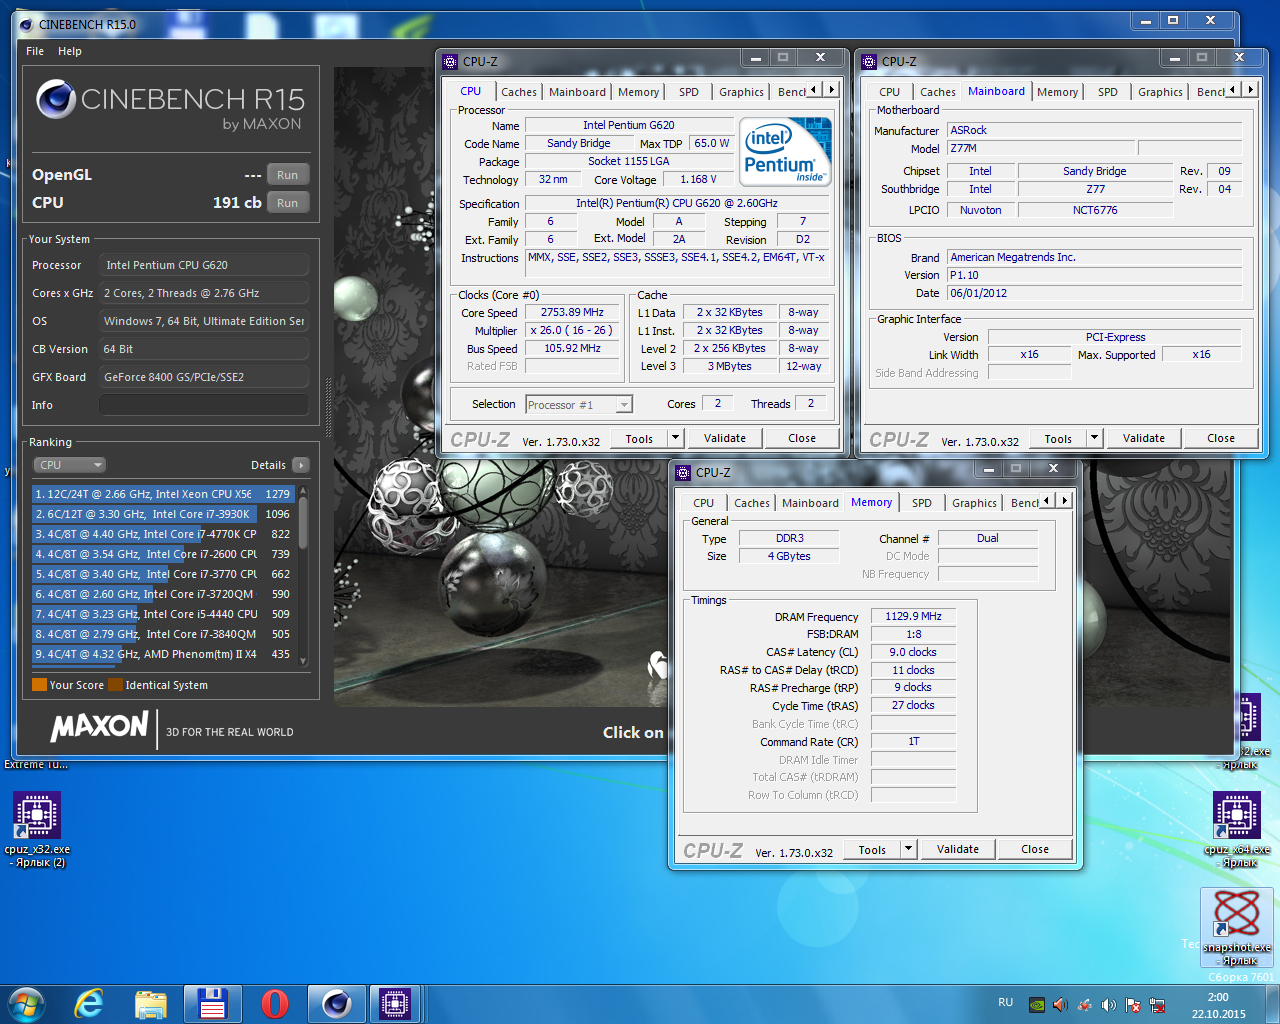Viewport: 1280px width, 1024px height.
Task: Open Mainboard tab in CPU-Z Memory window
Action: tap(810, 503)
